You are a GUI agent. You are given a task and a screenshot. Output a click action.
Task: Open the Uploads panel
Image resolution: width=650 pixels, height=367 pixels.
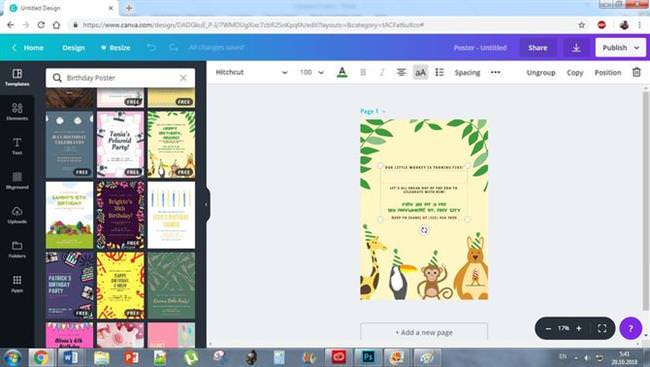(x=17, y=215)
